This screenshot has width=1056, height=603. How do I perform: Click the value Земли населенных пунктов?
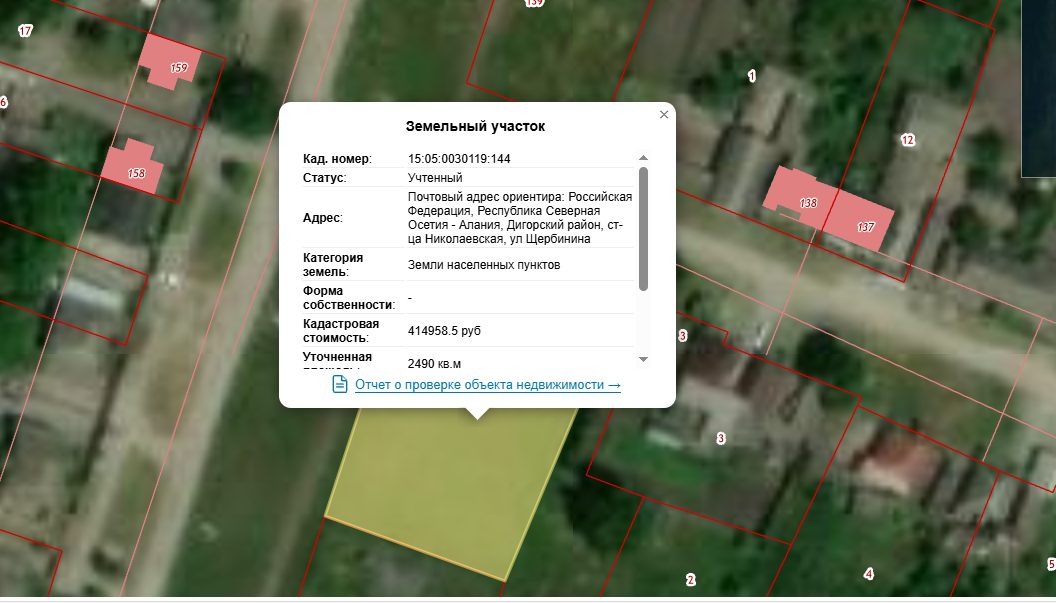pos(484,265)
